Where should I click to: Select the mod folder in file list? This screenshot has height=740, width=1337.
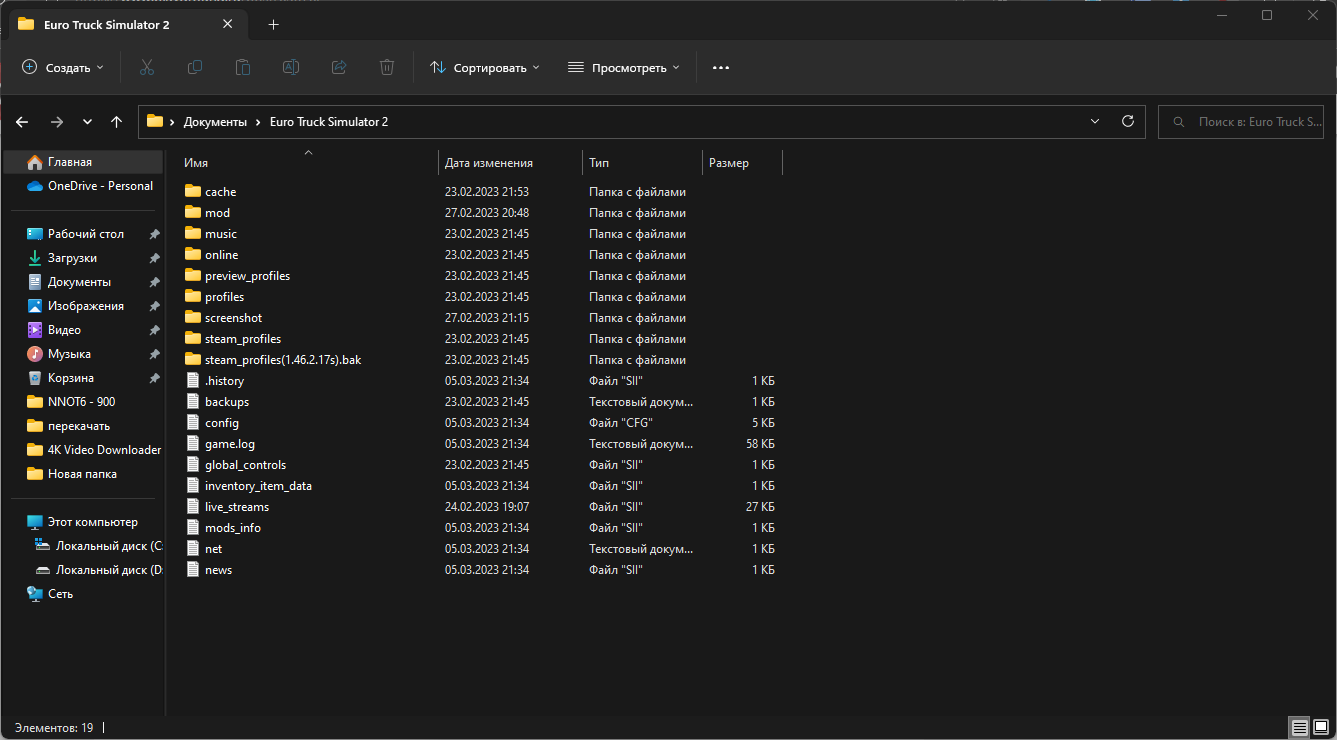point(217,213)
